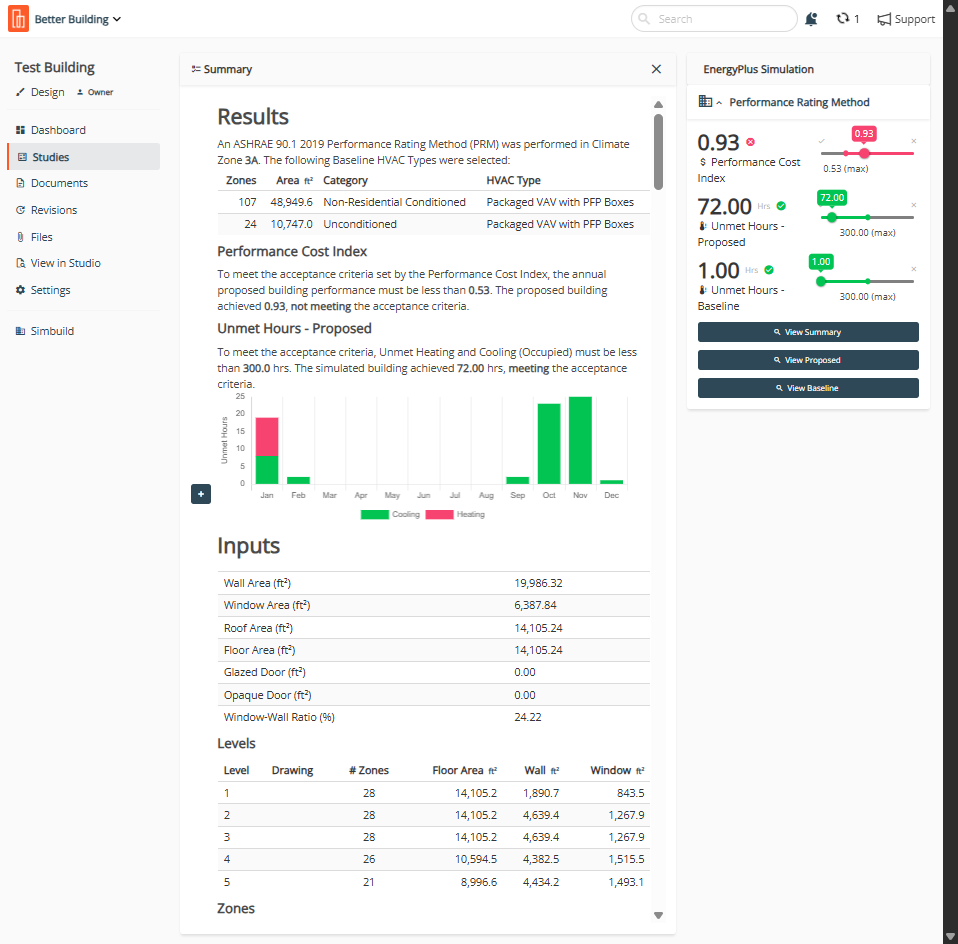Collapse the Performance Rating Method section chevron
958x944 pixels.
click(x=719, y=103)
